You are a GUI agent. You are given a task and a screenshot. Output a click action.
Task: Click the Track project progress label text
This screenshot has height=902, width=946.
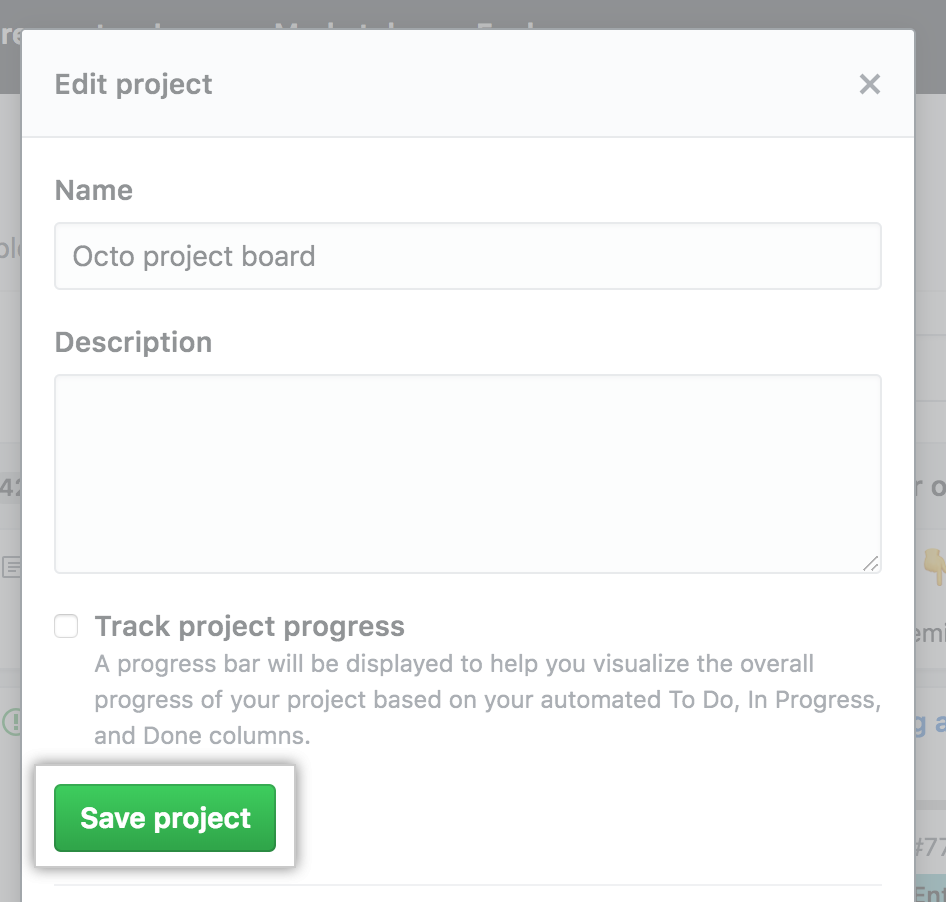(x=249, y=627)
